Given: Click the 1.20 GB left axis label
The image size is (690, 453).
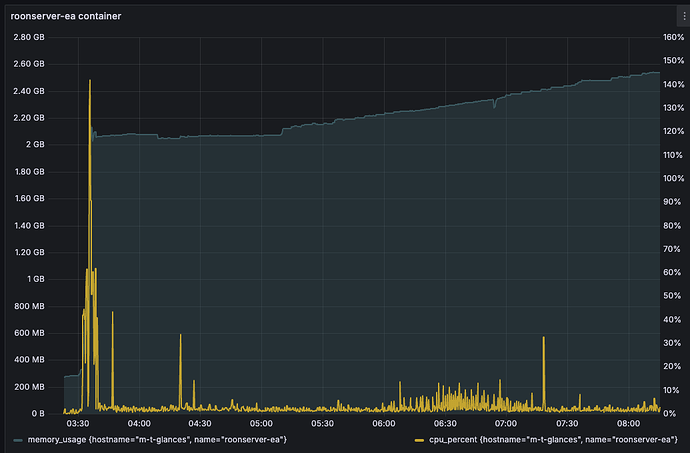Looking at the screenshot, I should tap(29, 252).
